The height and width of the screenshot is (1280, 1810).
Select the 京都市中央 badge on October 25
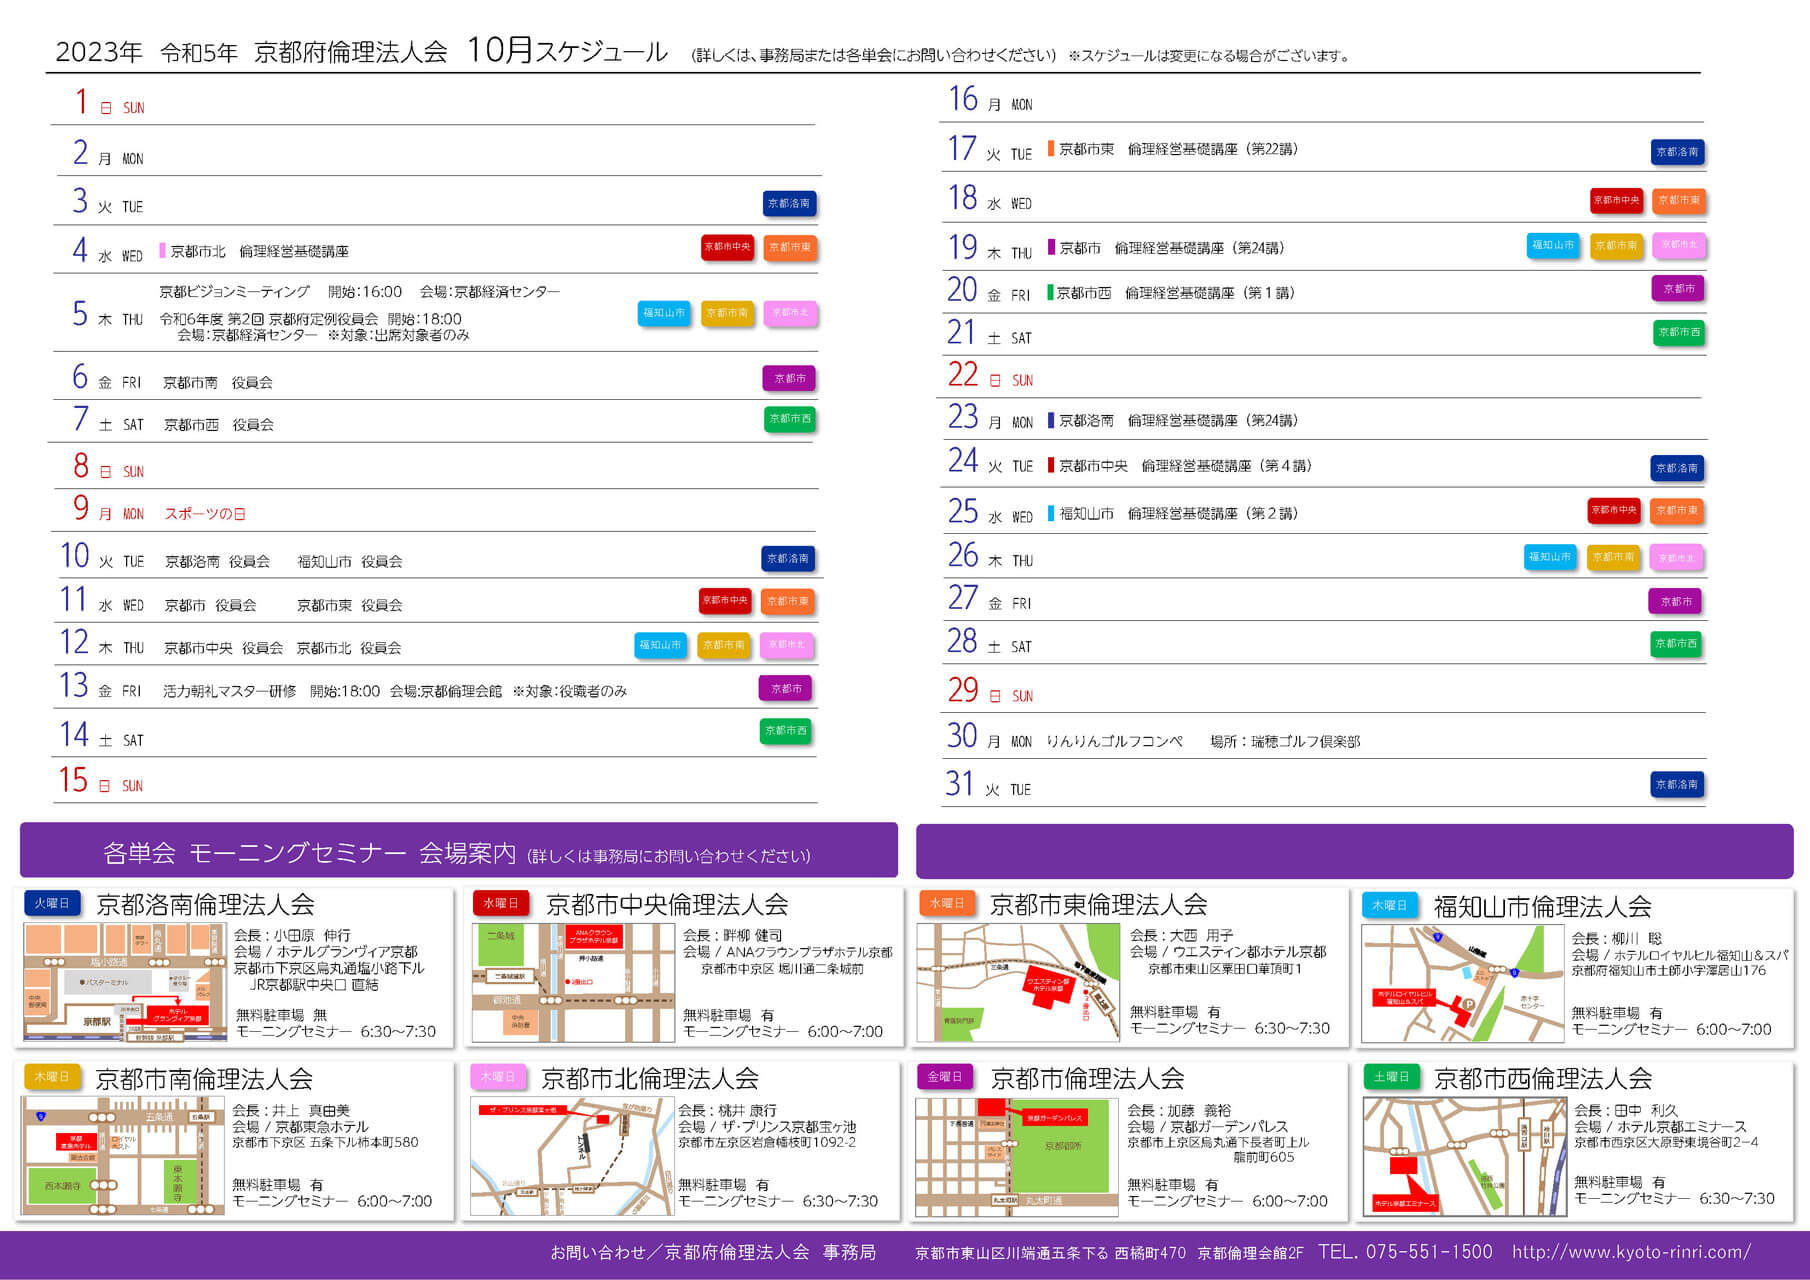tap(1614, 510)
